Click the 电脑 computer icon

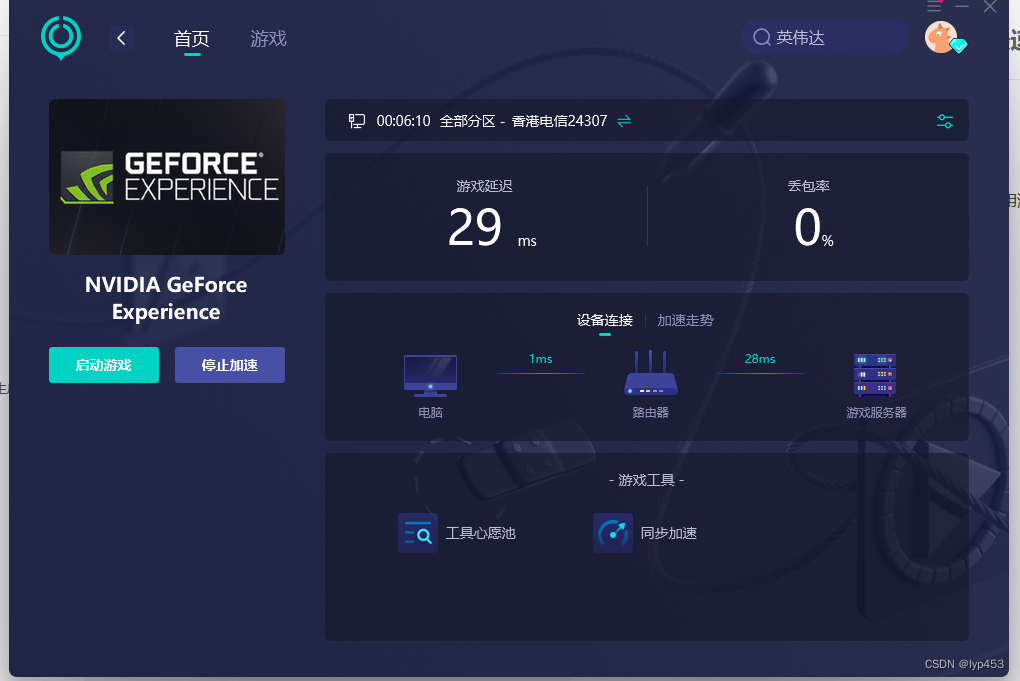(430, 375)
